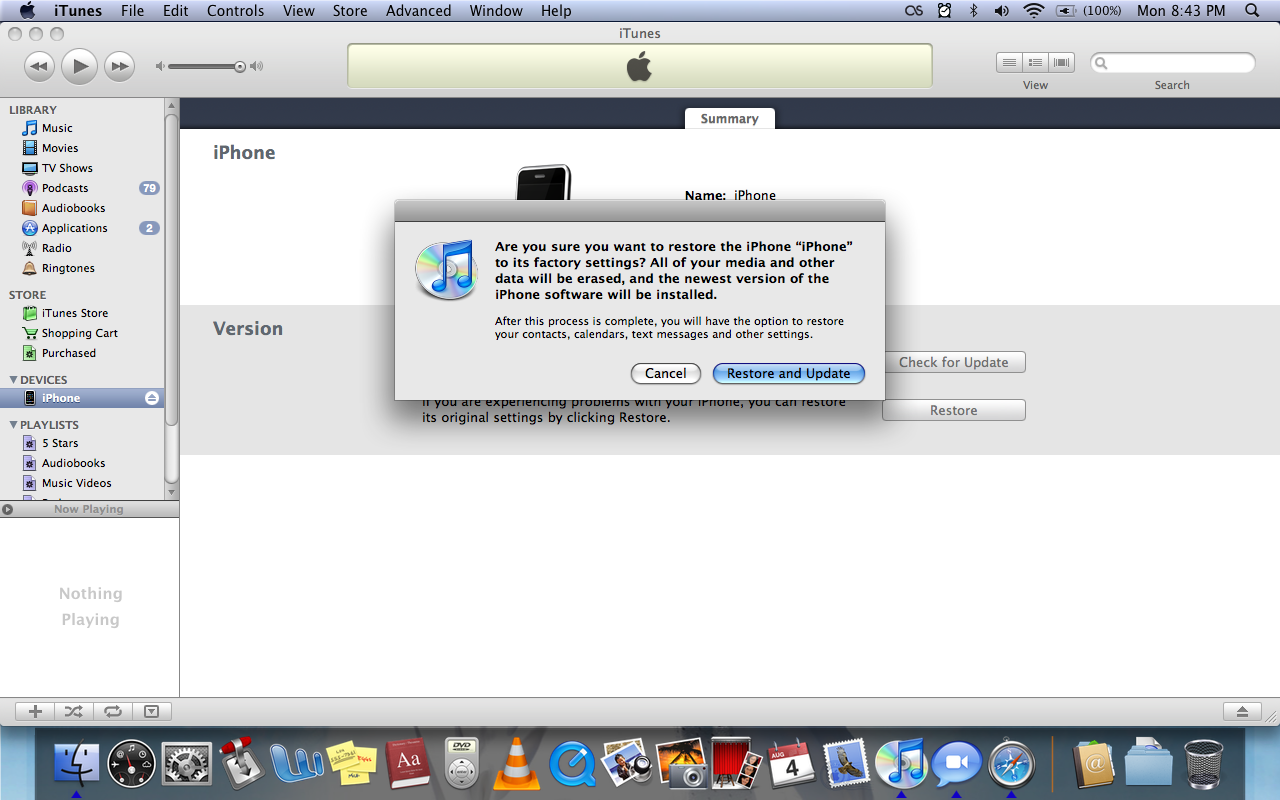Open Dictionary from the Dock

(x=407, y=765)
